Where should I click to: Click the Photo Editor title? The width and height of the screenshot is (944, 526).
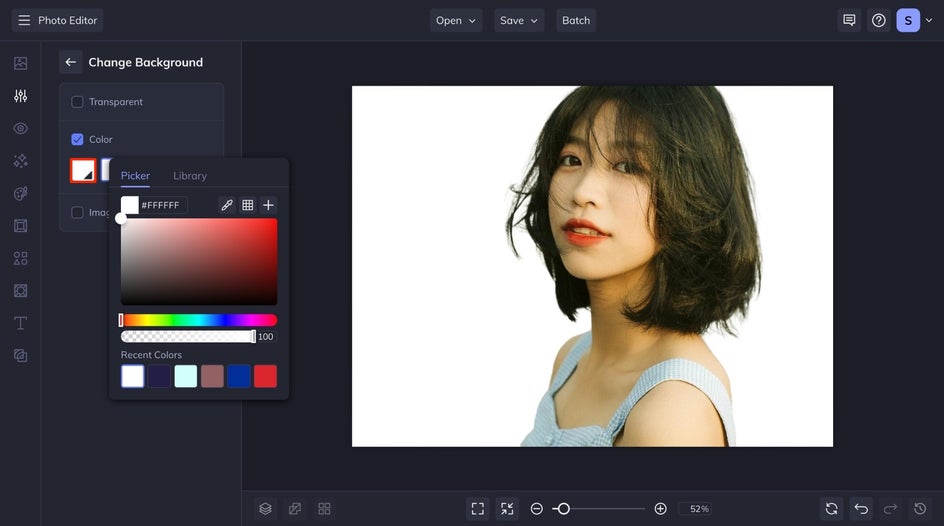click(67, 20)
